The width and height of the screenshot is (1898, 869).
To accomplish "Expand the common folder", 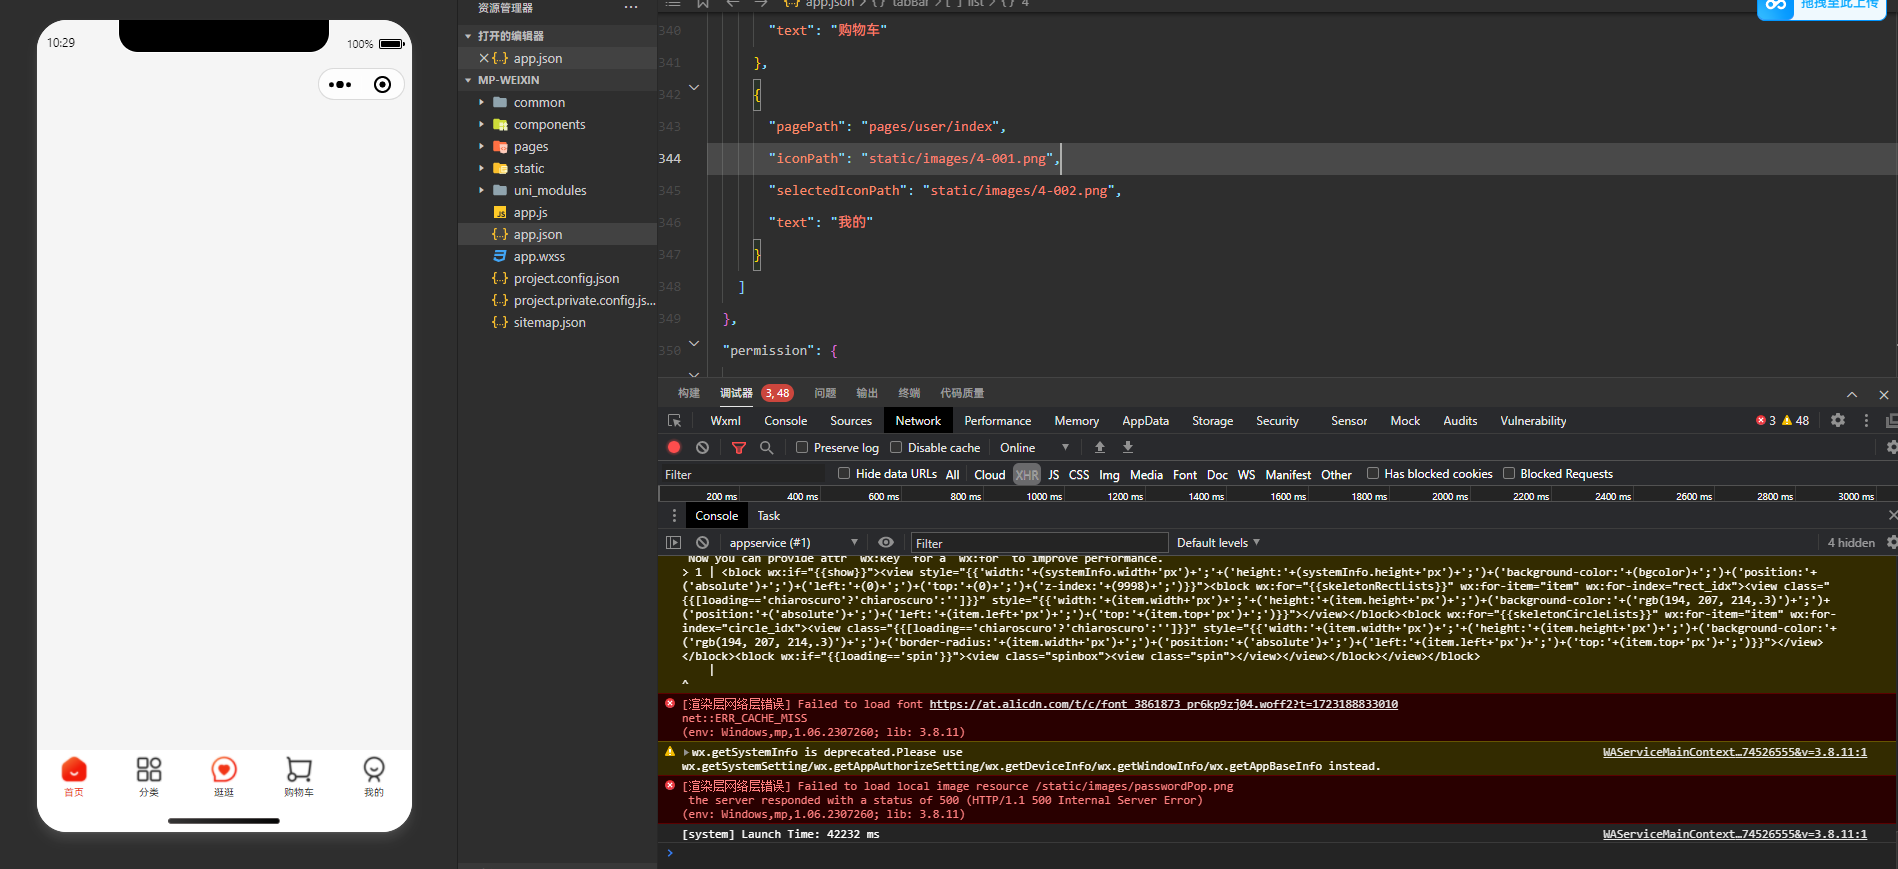I will tap(481, 102).
